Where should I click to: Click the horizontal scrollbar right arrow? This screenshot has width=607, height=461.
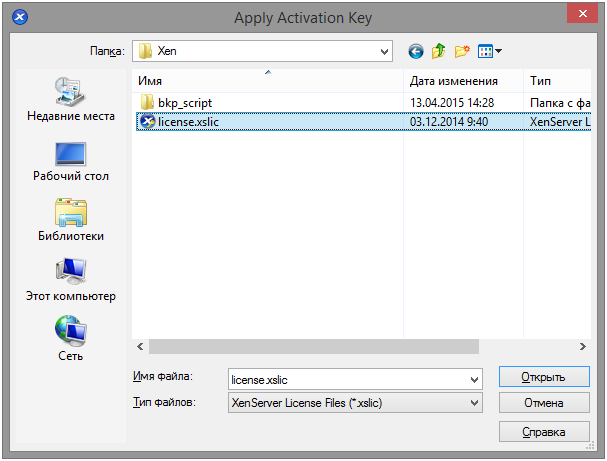point(582,346)
